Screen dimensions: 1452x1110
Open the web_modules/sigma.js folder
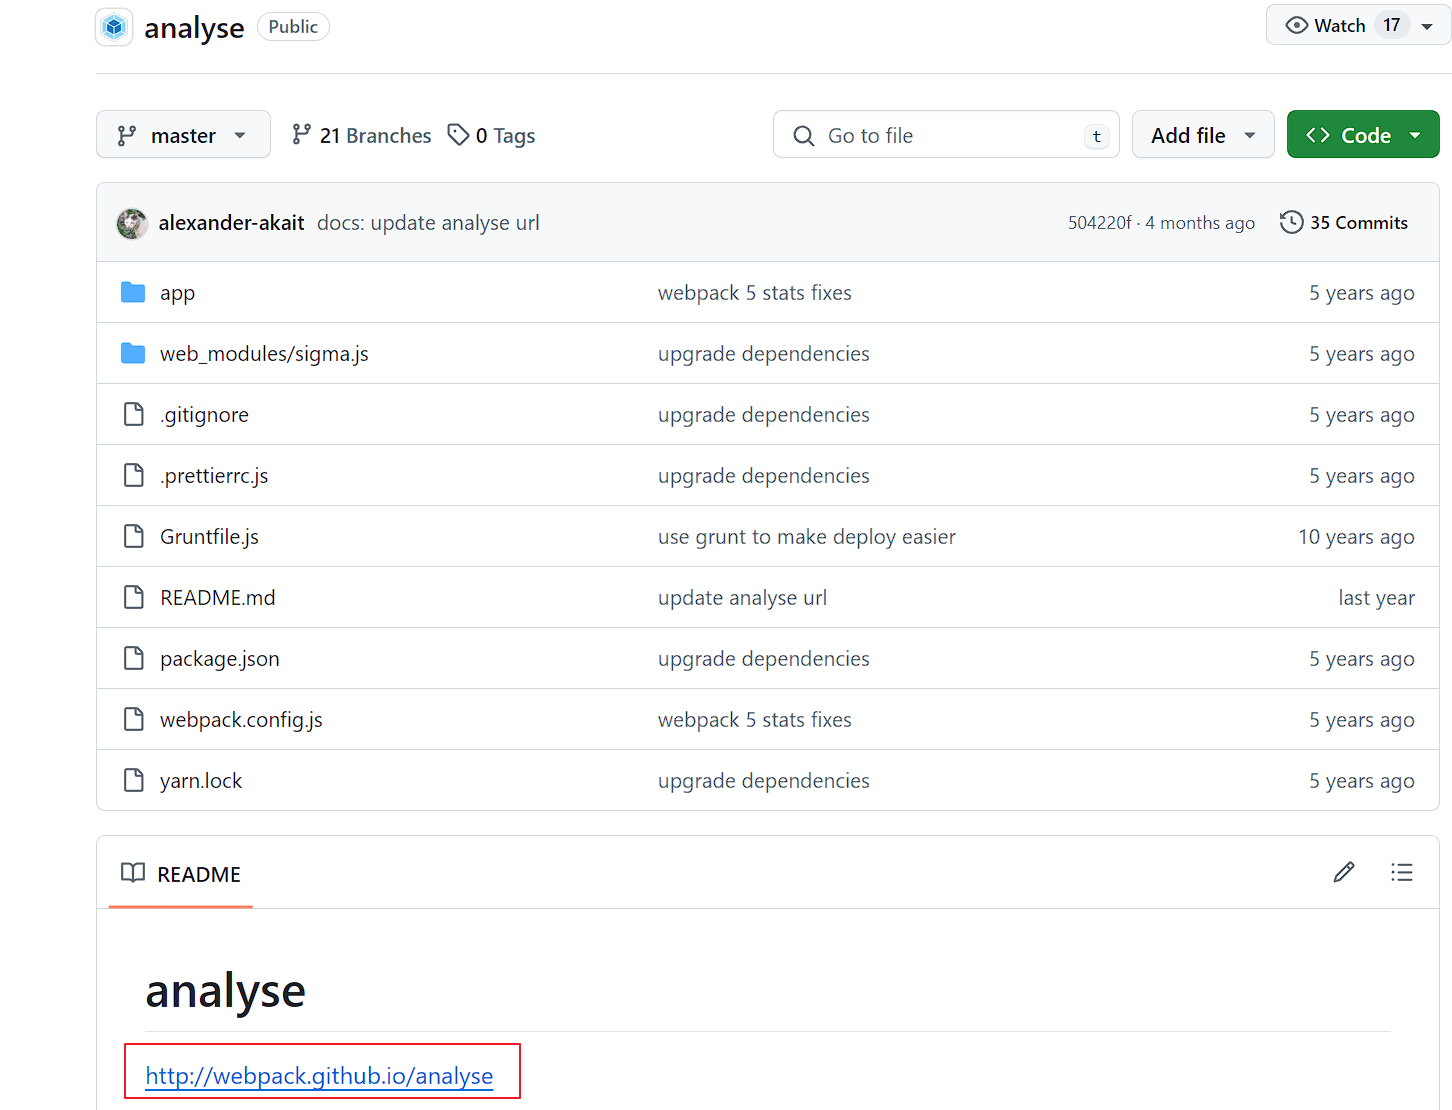pos(264,354)
